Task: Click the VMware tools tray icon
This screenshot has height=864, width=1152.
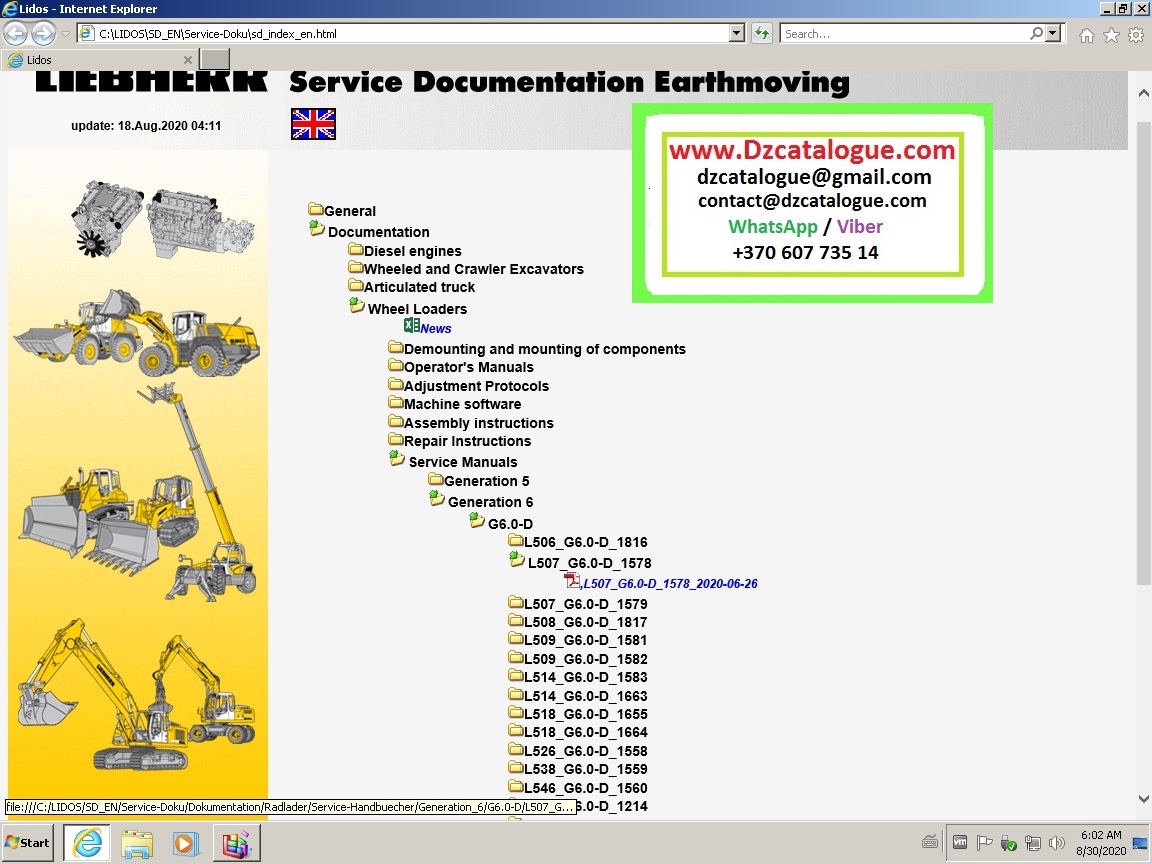Action: coord(960,843)
